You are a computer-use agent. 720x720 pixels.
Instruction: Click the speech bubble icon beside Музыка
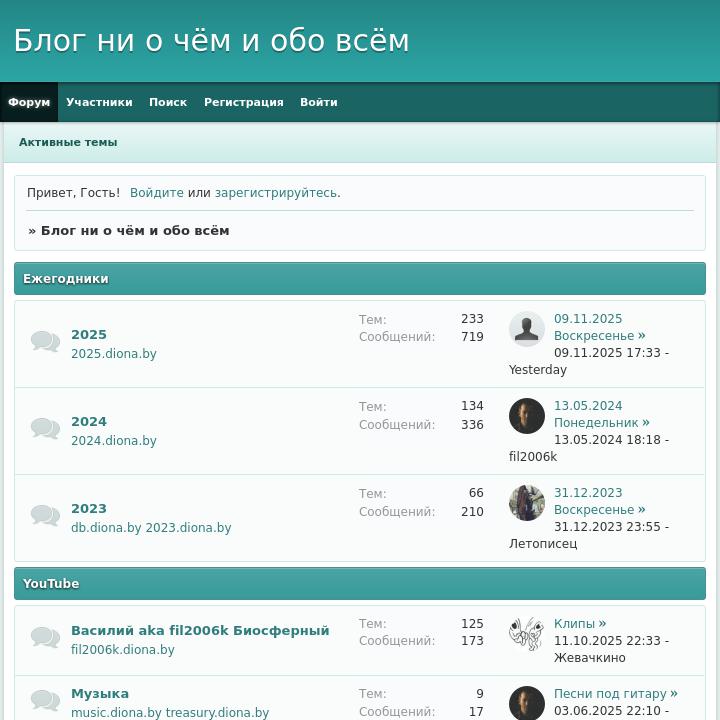pyautogui.click(x=45, y=701)
